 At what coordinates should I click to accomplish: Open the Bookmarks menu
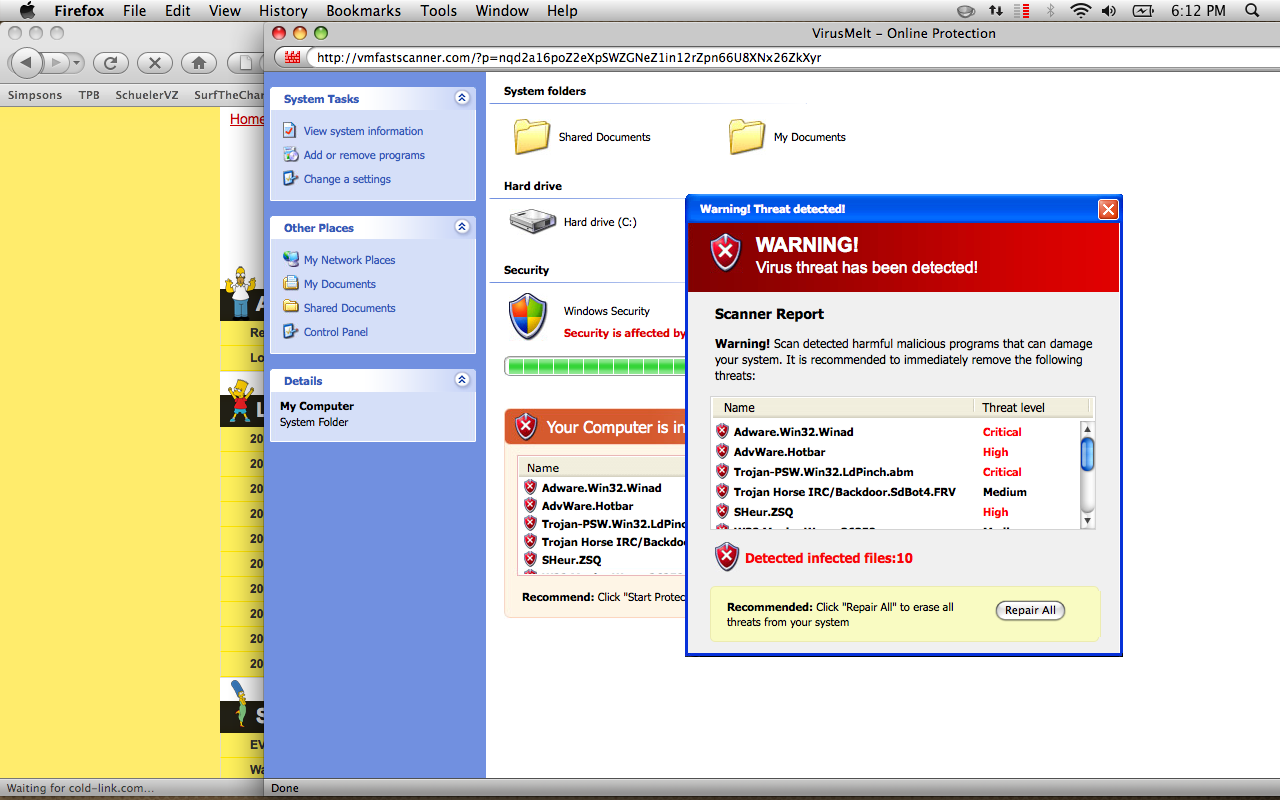[363, 11]
